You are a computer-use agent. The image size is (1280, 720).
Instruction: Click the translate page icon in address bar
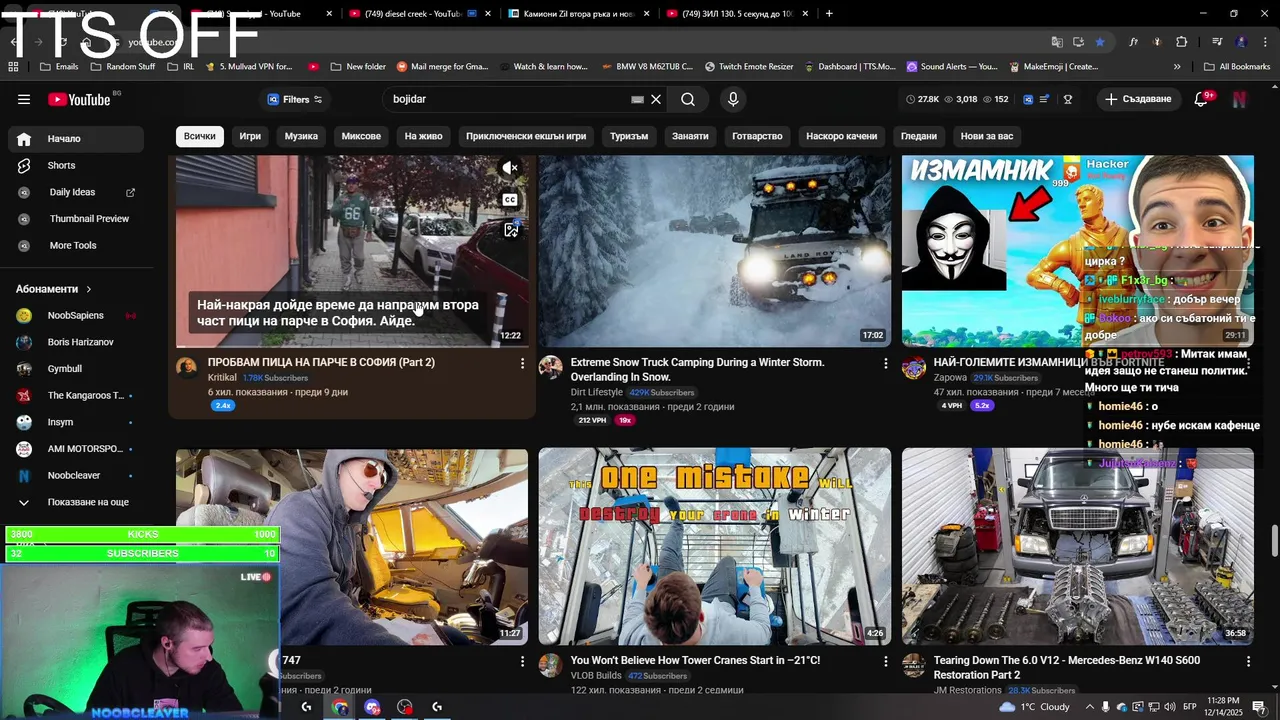pyautogui.click(x=1057, y=42)
